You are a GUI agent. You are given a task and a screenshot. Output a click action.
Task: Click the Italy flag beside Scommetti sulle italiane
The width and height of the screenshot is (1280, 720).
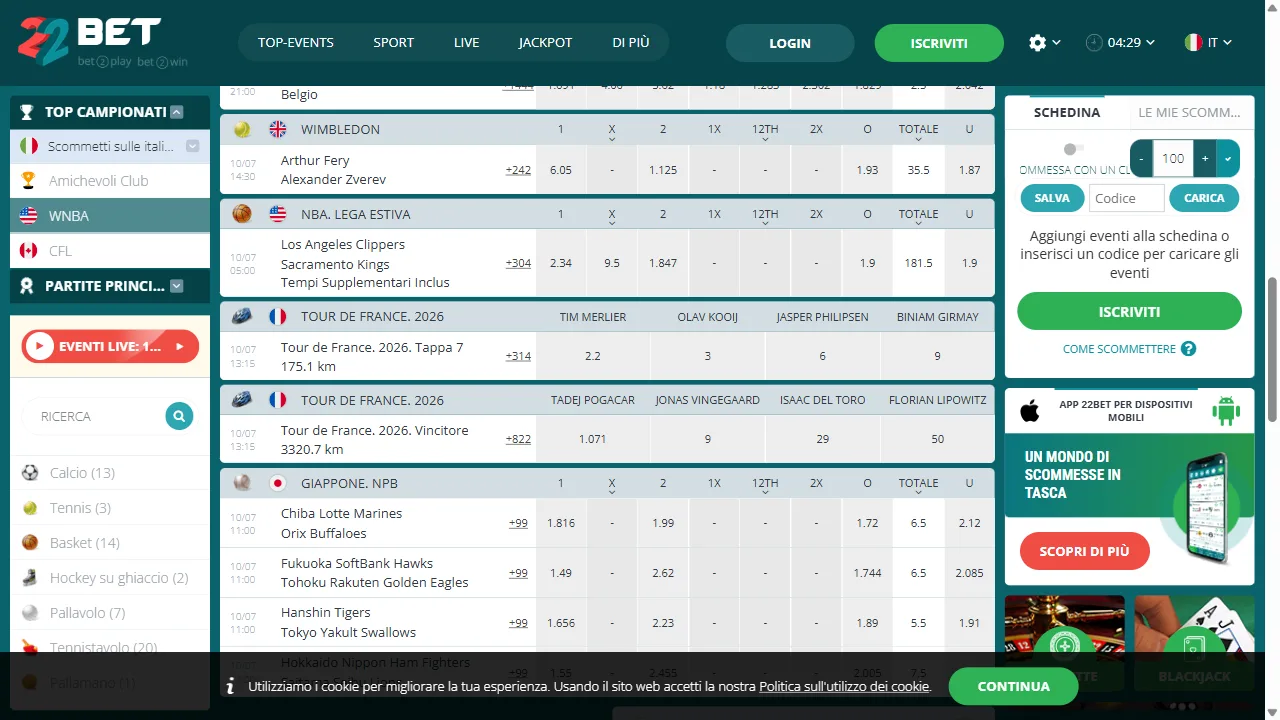tap(29, 146)
